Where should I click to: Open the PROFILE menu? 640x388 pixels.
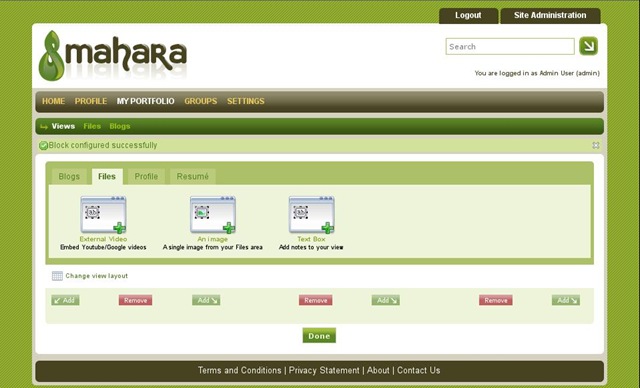pyautogui.click(x=91, y=101)
